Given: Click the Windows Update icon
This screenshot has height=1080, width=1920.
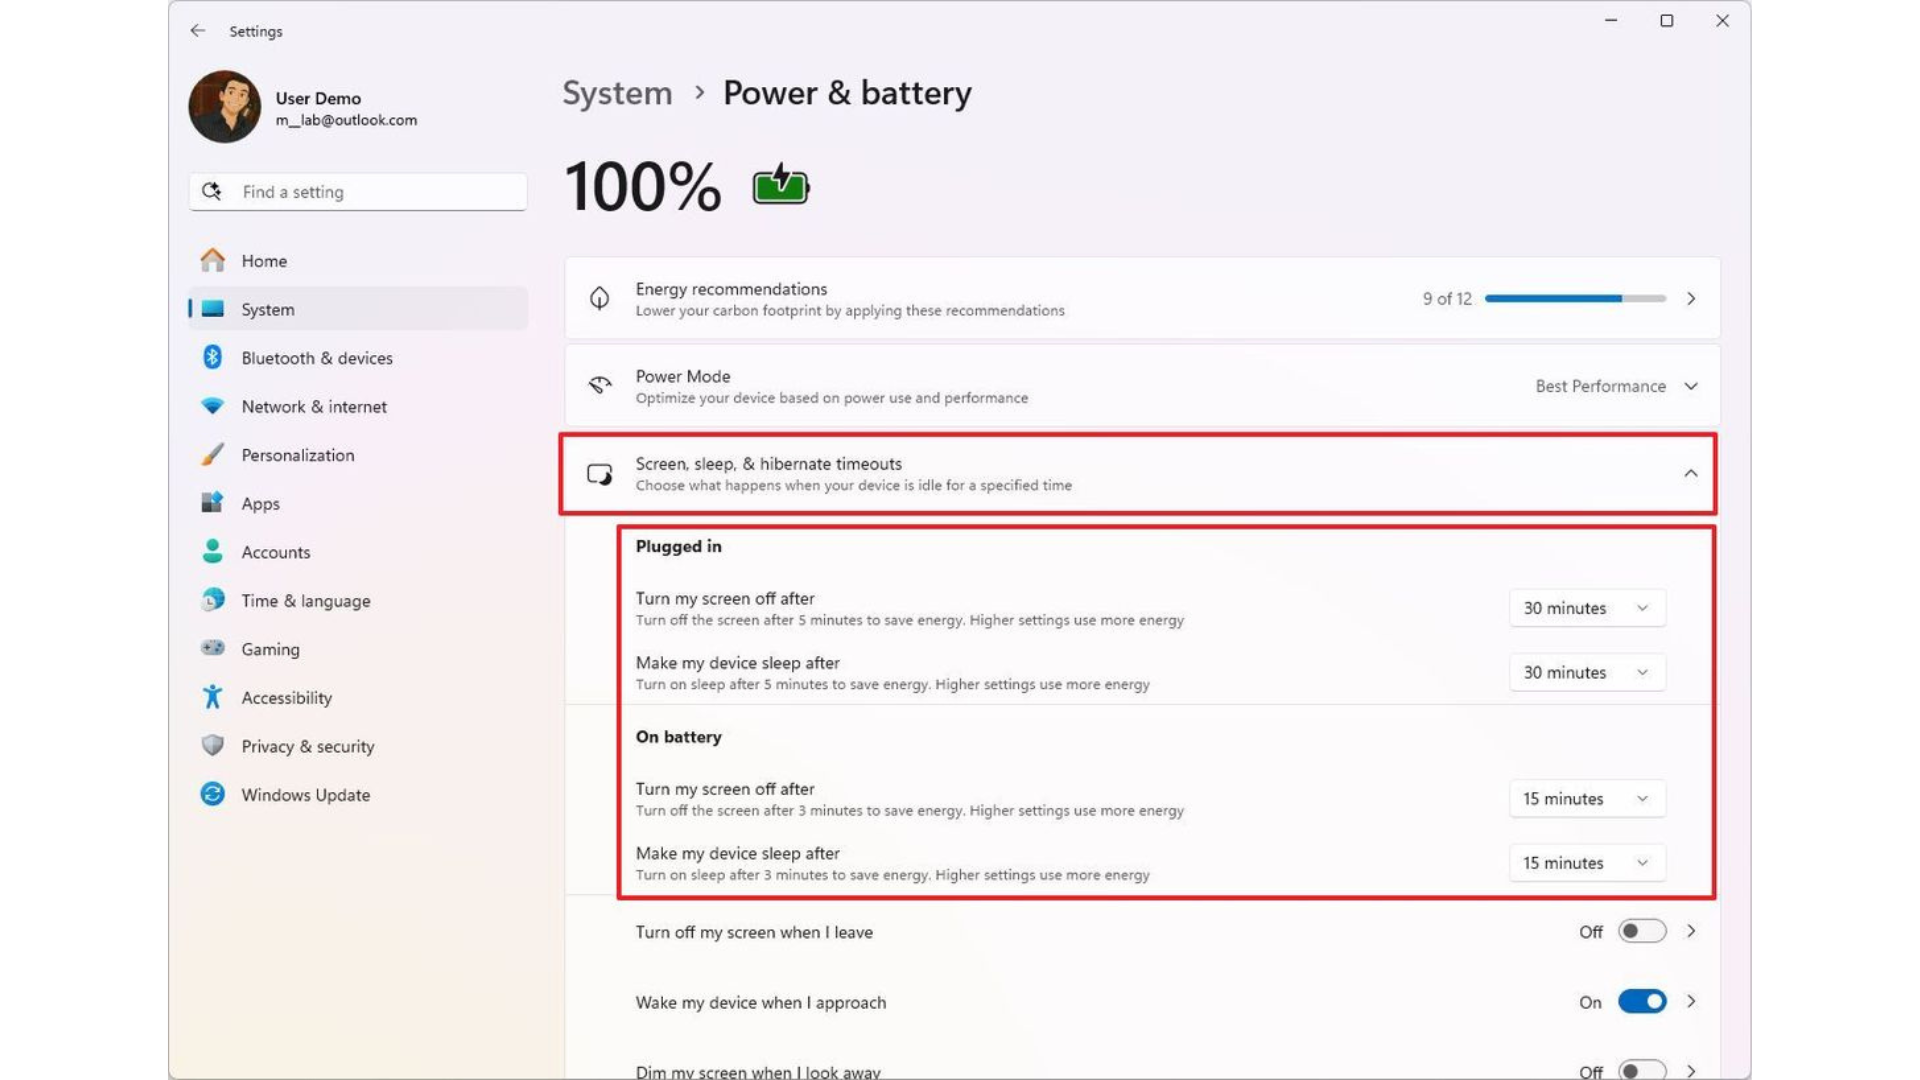Looking at the screenshot, I should (x=213, y=794).
